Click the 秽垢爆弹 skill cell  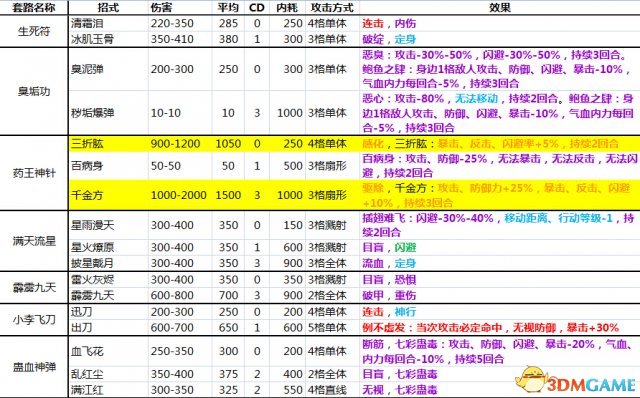pyautogui.click(x=109, y=113)
